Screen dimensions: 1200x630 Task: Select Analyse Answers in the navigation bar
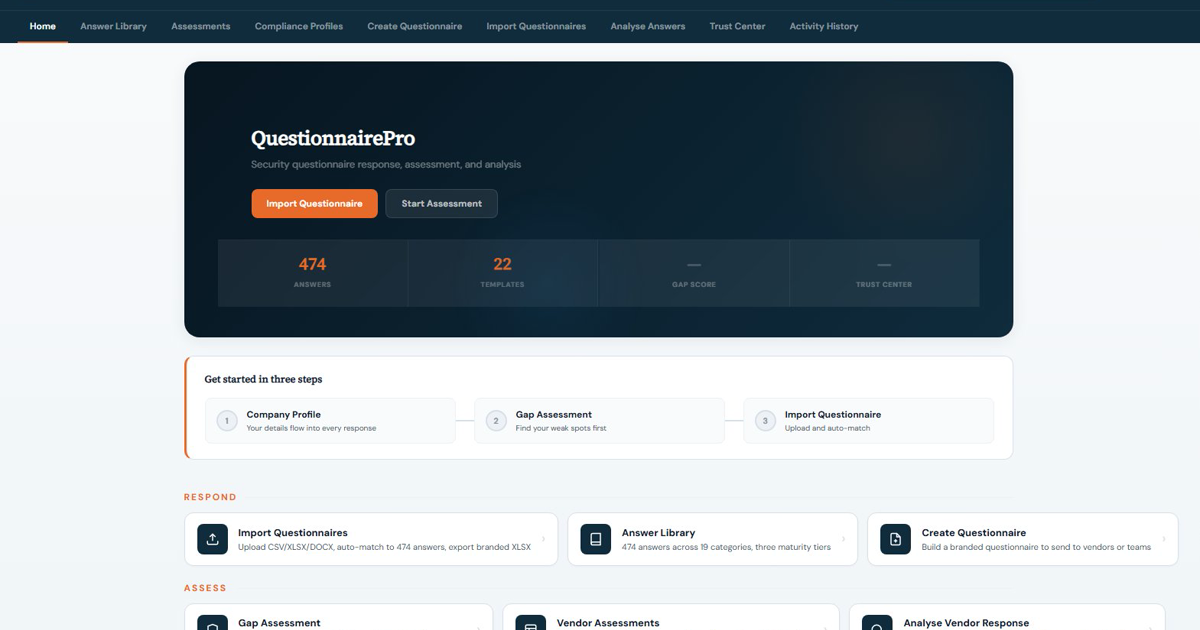[648, 26]
